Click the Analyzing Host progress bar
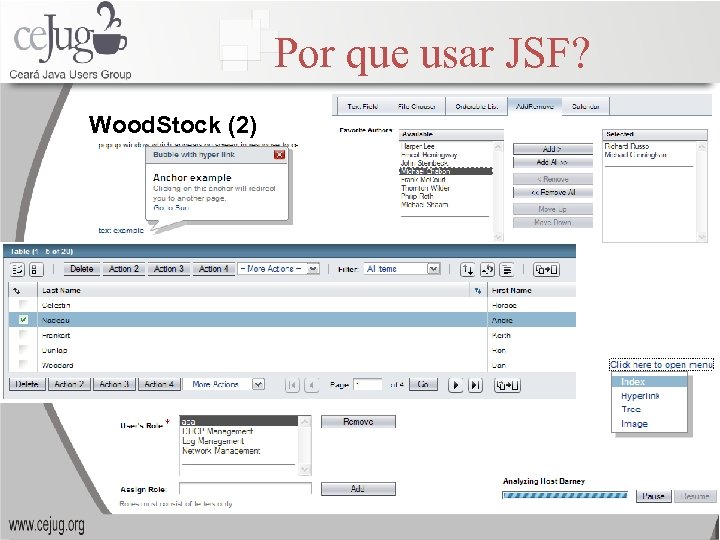This screenshot has width=720, height=540. (x=565, y=495)
